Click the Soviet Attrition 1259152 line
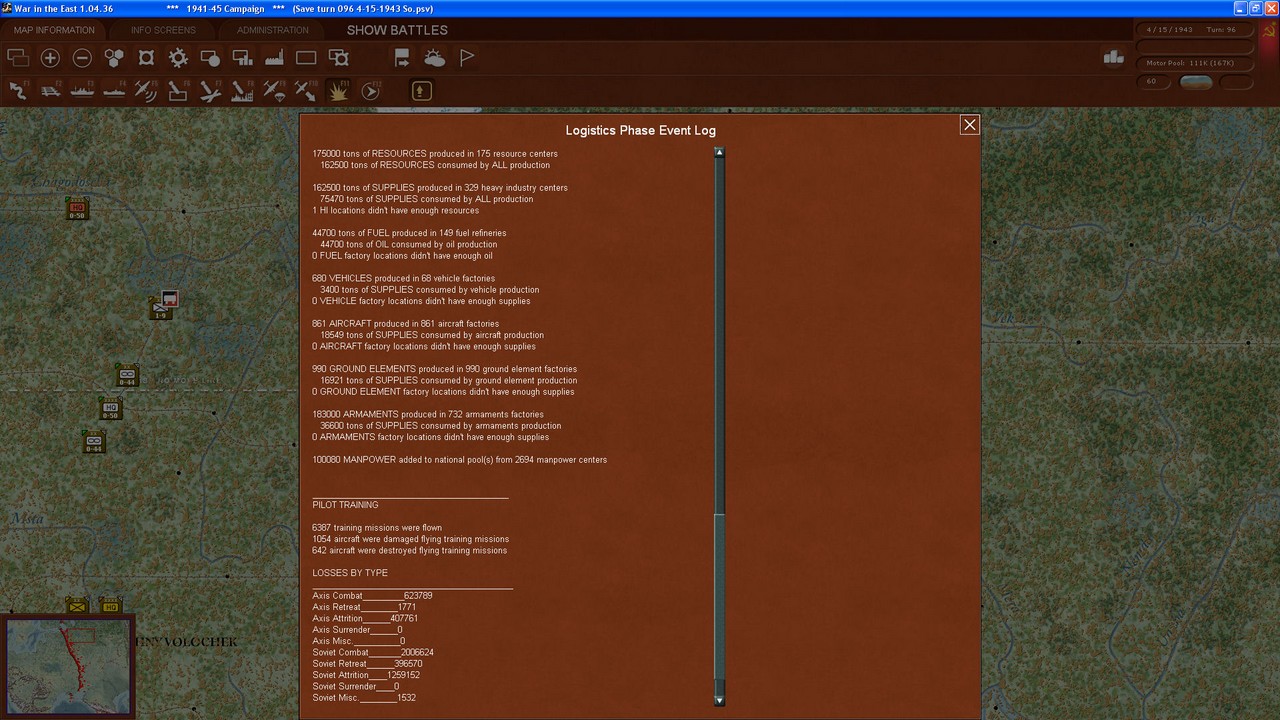1280x720 pixels. tap(366, 675)
